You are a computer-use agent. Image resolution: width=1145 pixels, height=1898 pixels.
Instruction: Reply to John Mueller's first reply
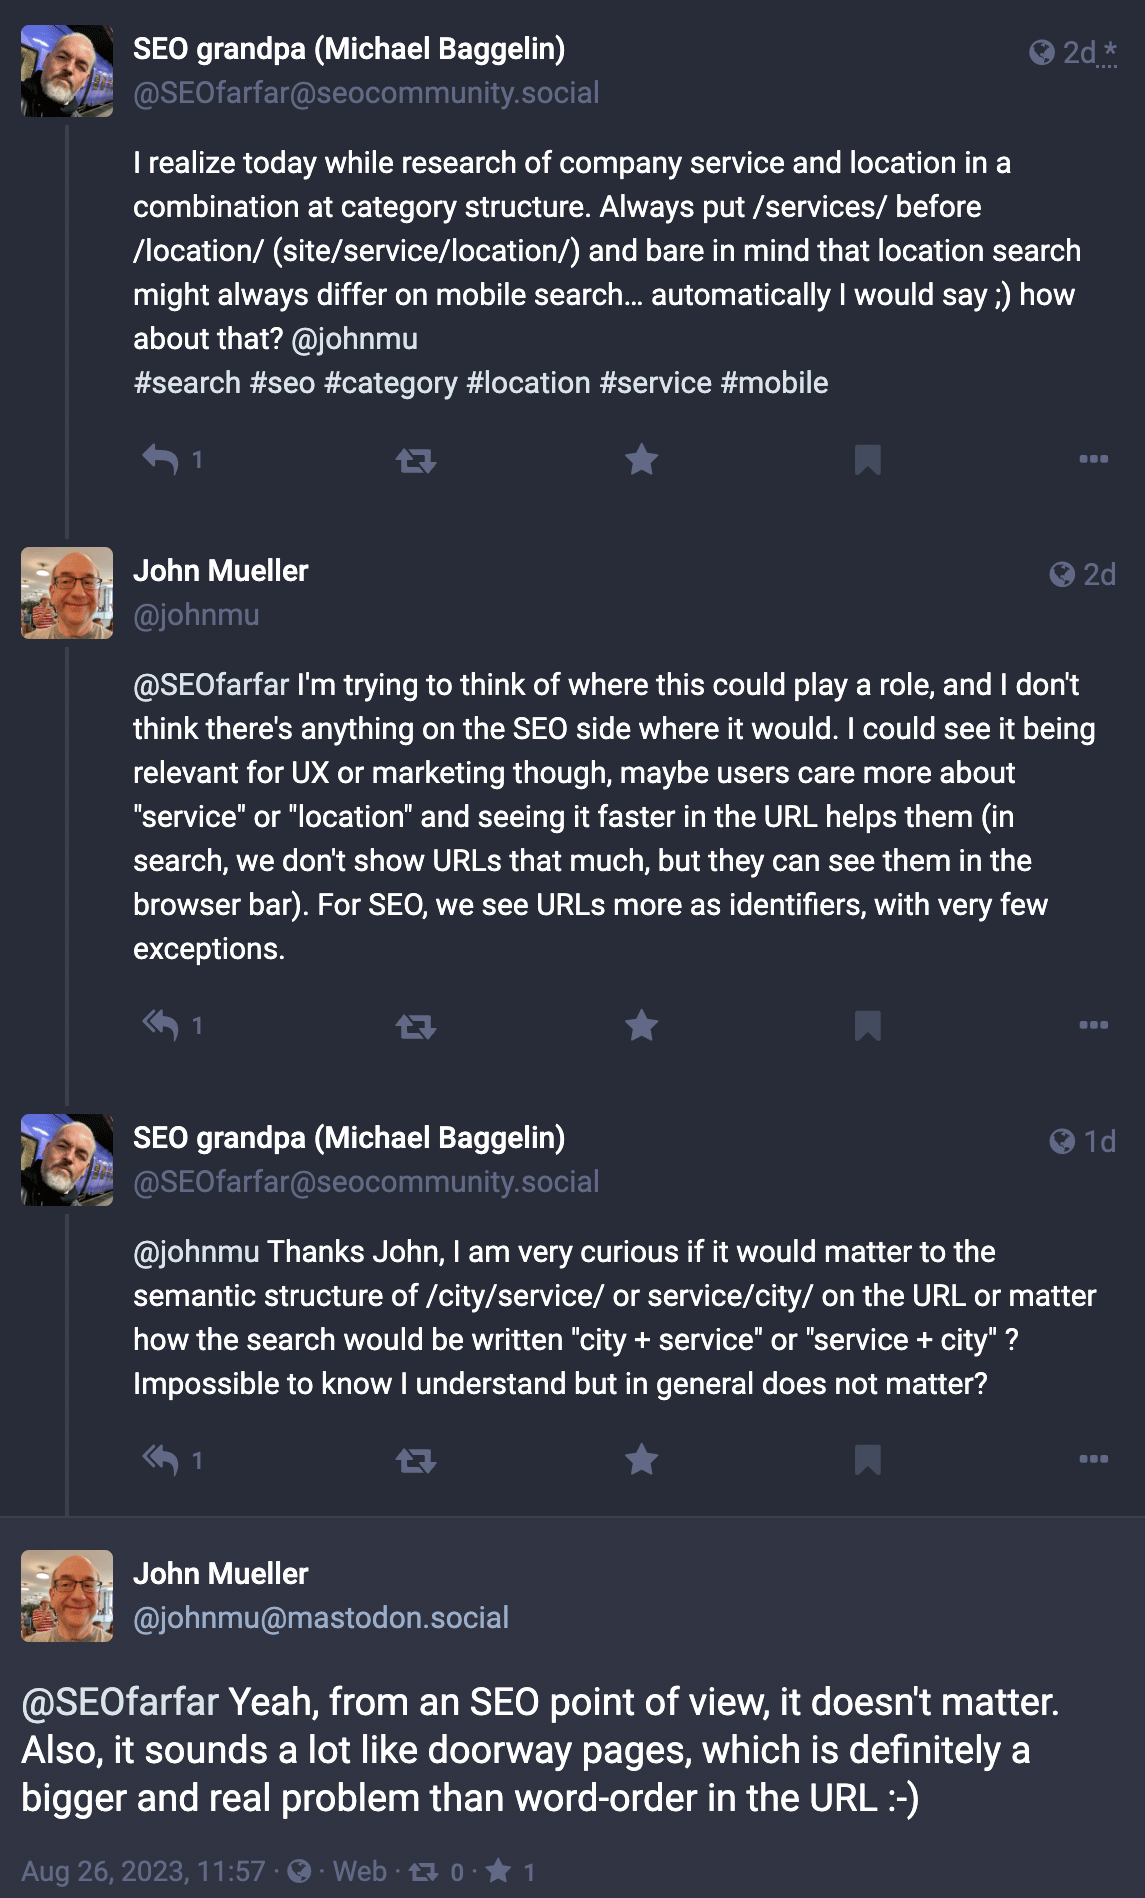[160, 1025]
